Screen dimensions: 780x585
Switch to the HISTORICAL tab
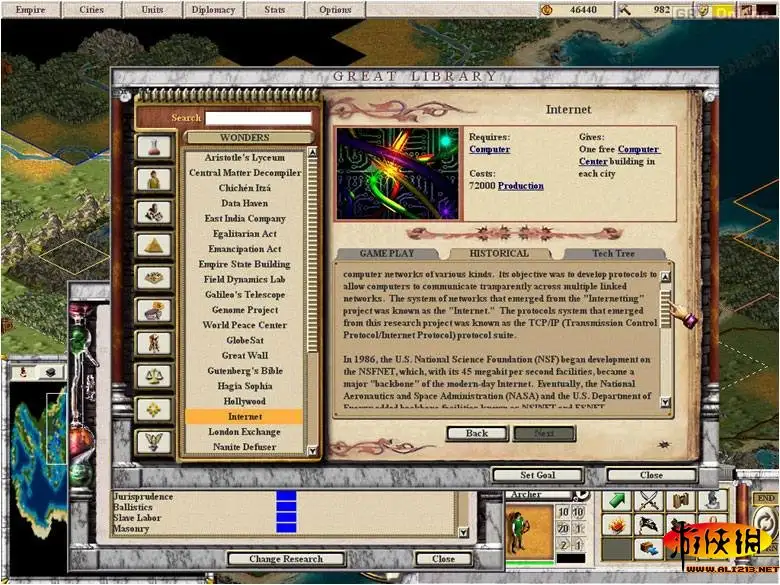(499, 253)
